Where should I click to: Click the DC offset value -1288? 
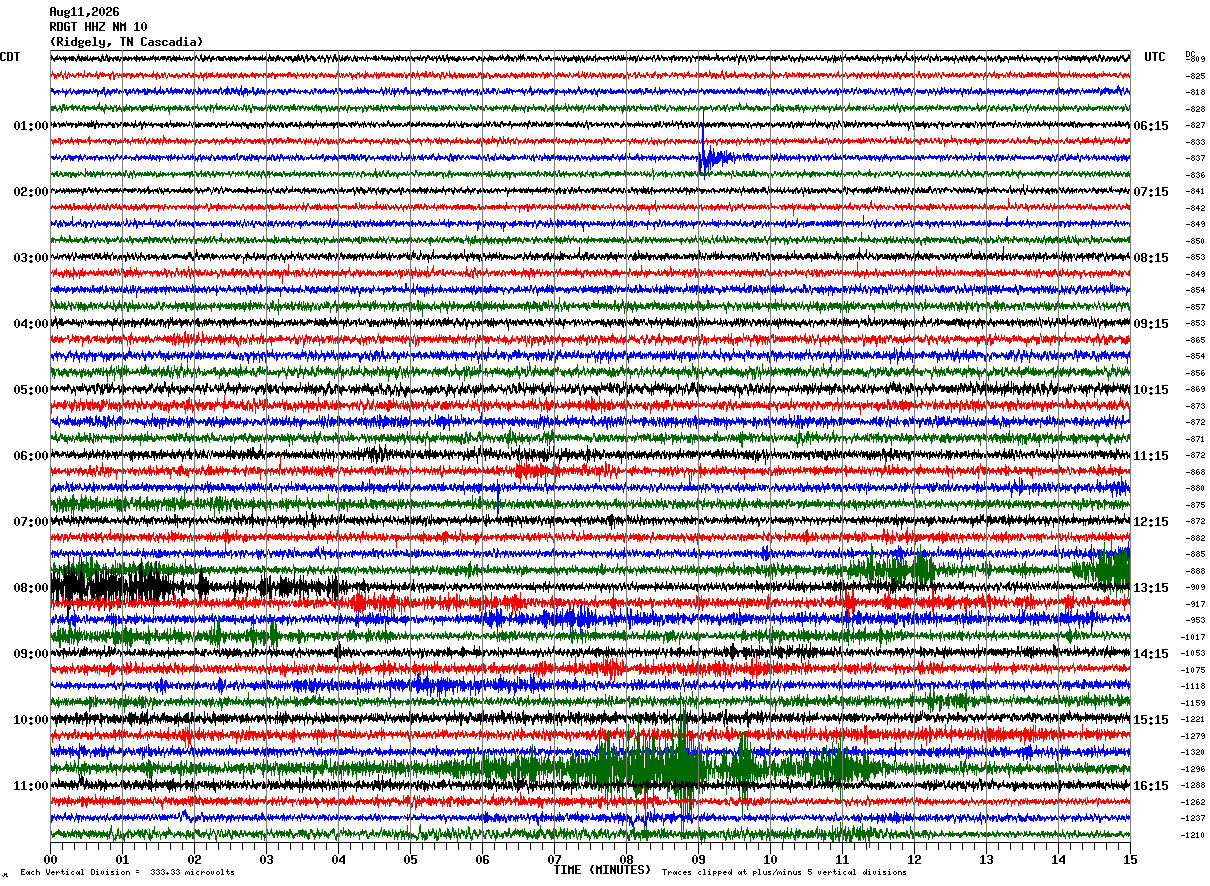(1195, 785)
